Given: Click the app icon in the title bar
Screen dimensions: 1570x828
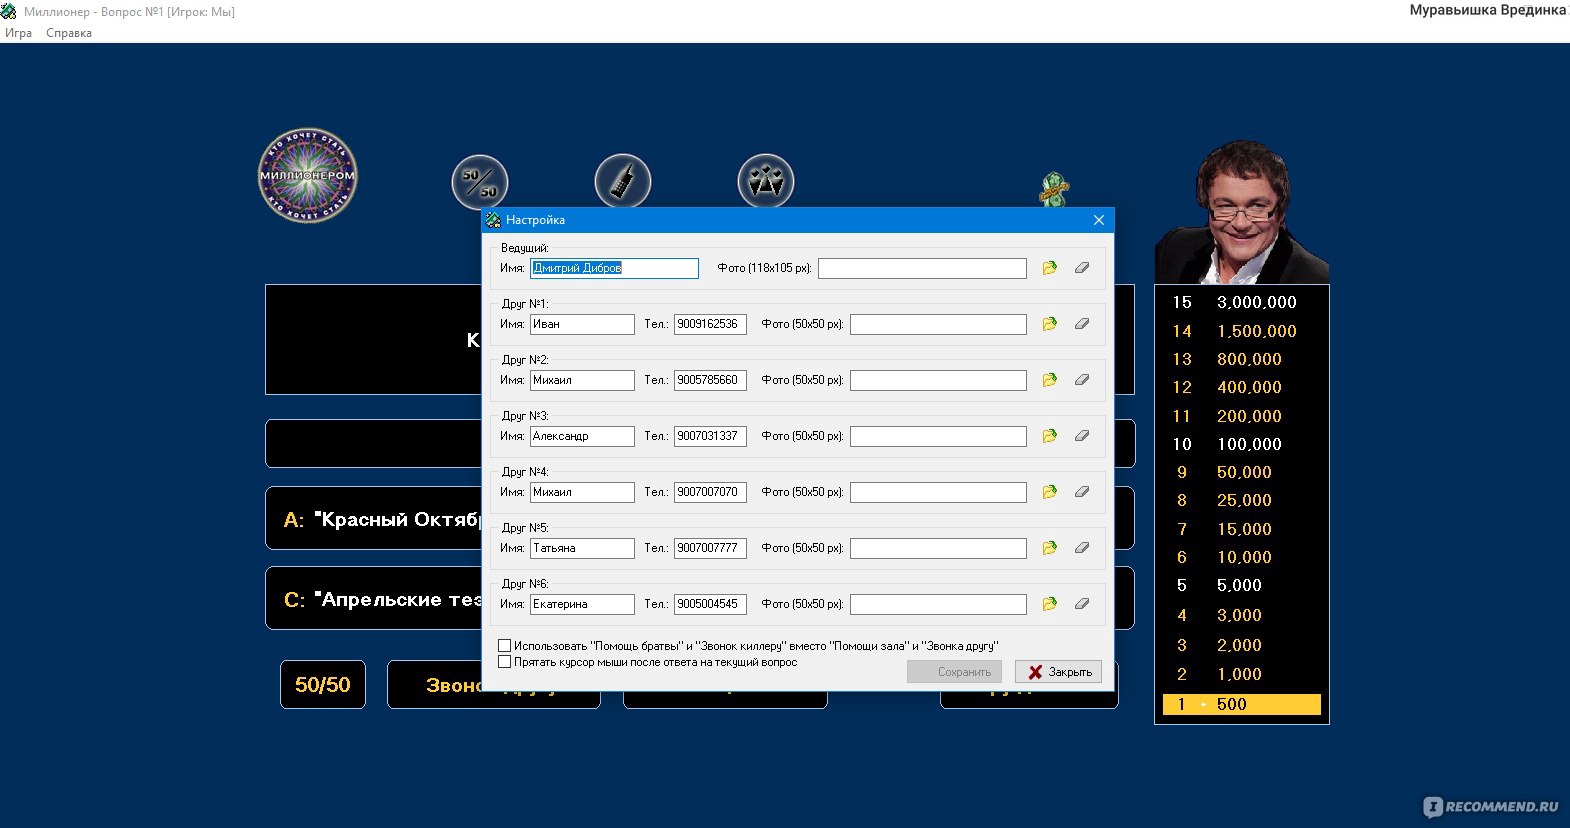Looking at the screenshot, I should pyautogui.click(x=9, y=11).
